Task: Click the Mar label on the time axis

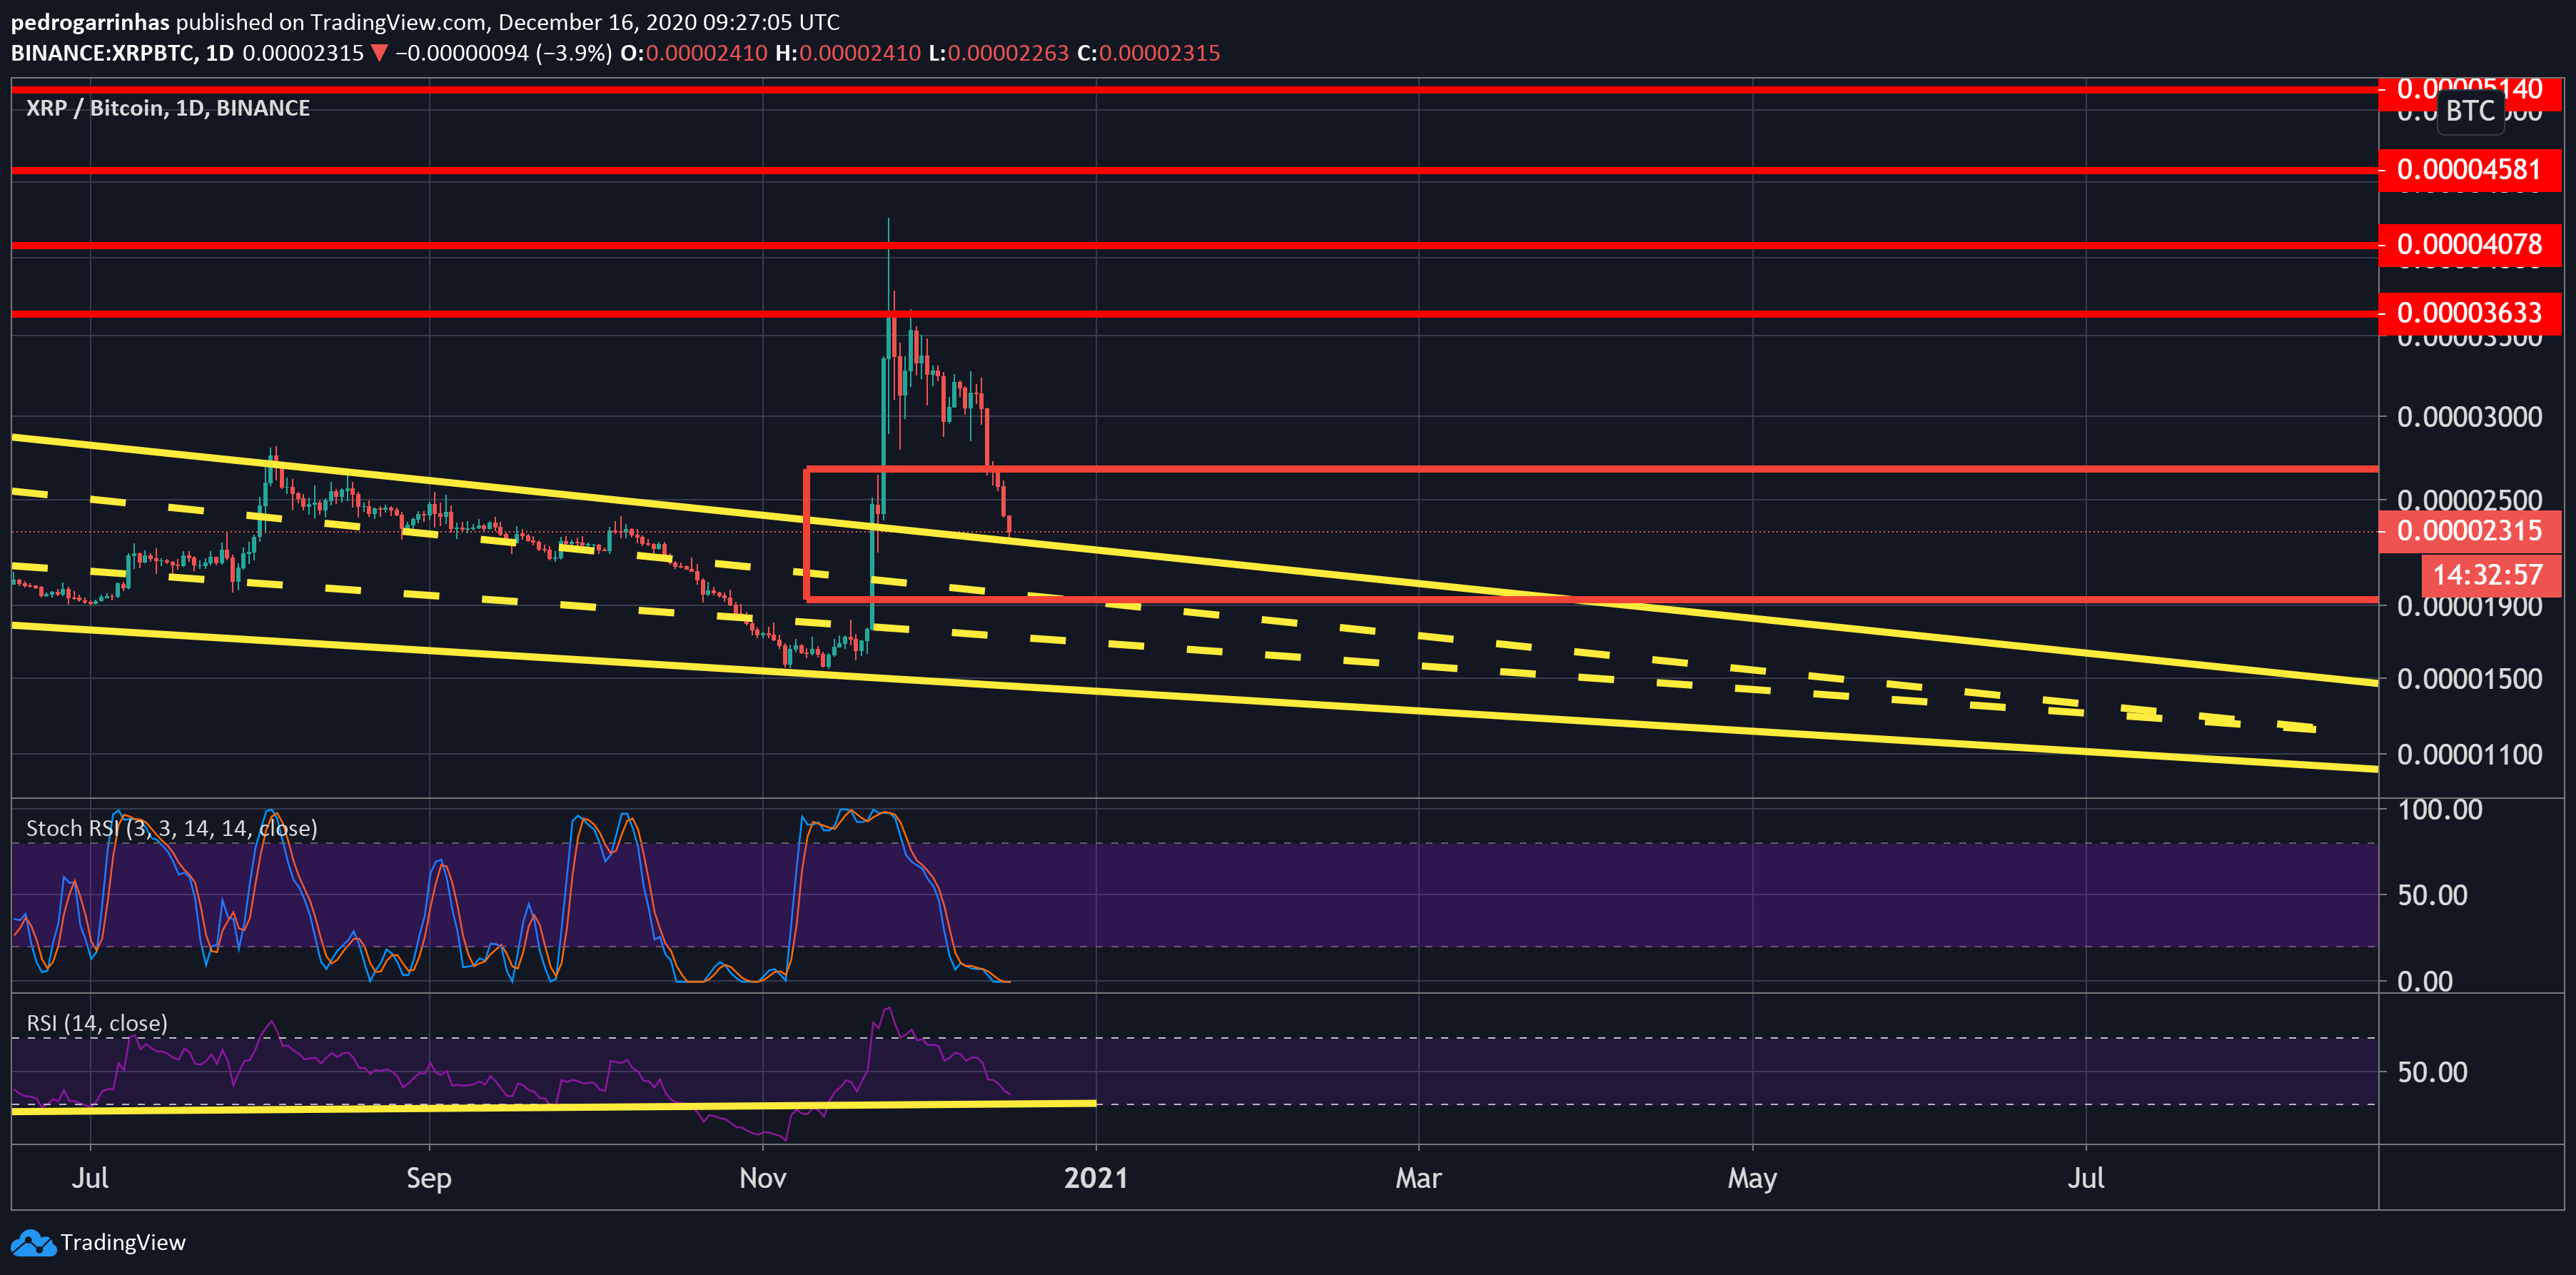Action: coord(1418,1178)
